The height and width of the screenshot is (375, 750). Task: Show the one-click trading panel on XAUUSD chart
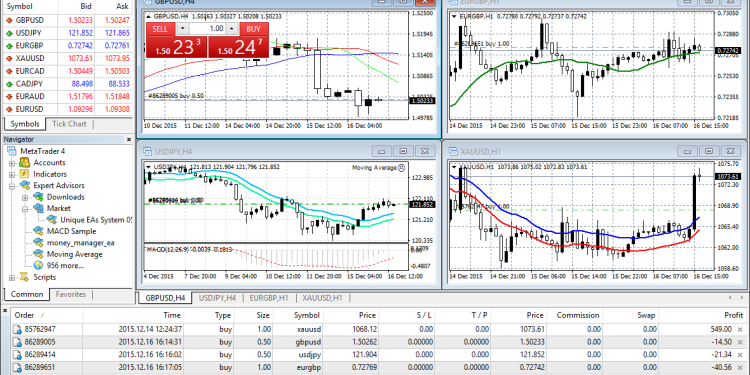point(453,167)
